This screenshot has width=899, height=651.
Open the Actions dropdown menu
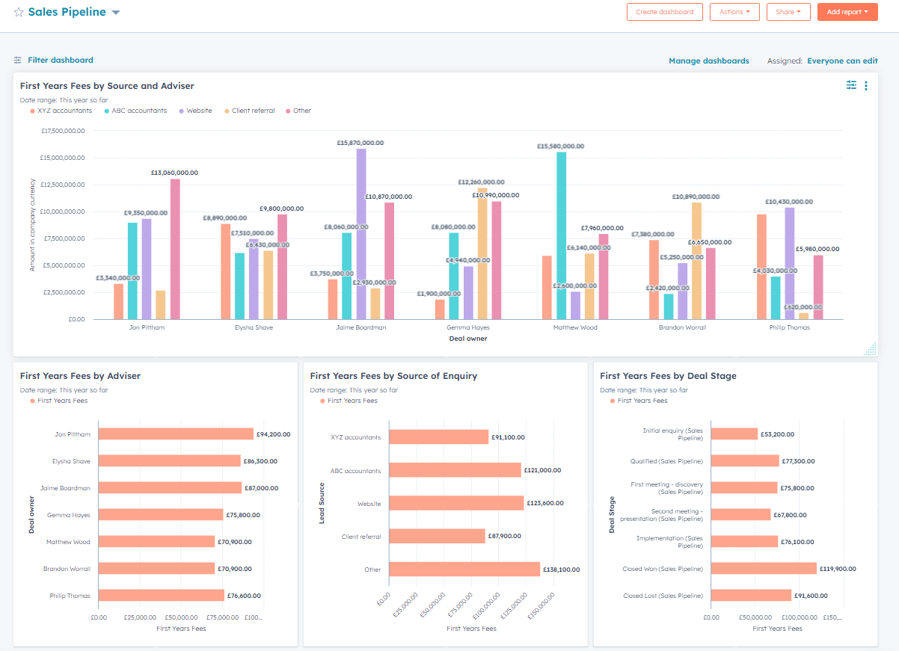click(x=734, y=12)
